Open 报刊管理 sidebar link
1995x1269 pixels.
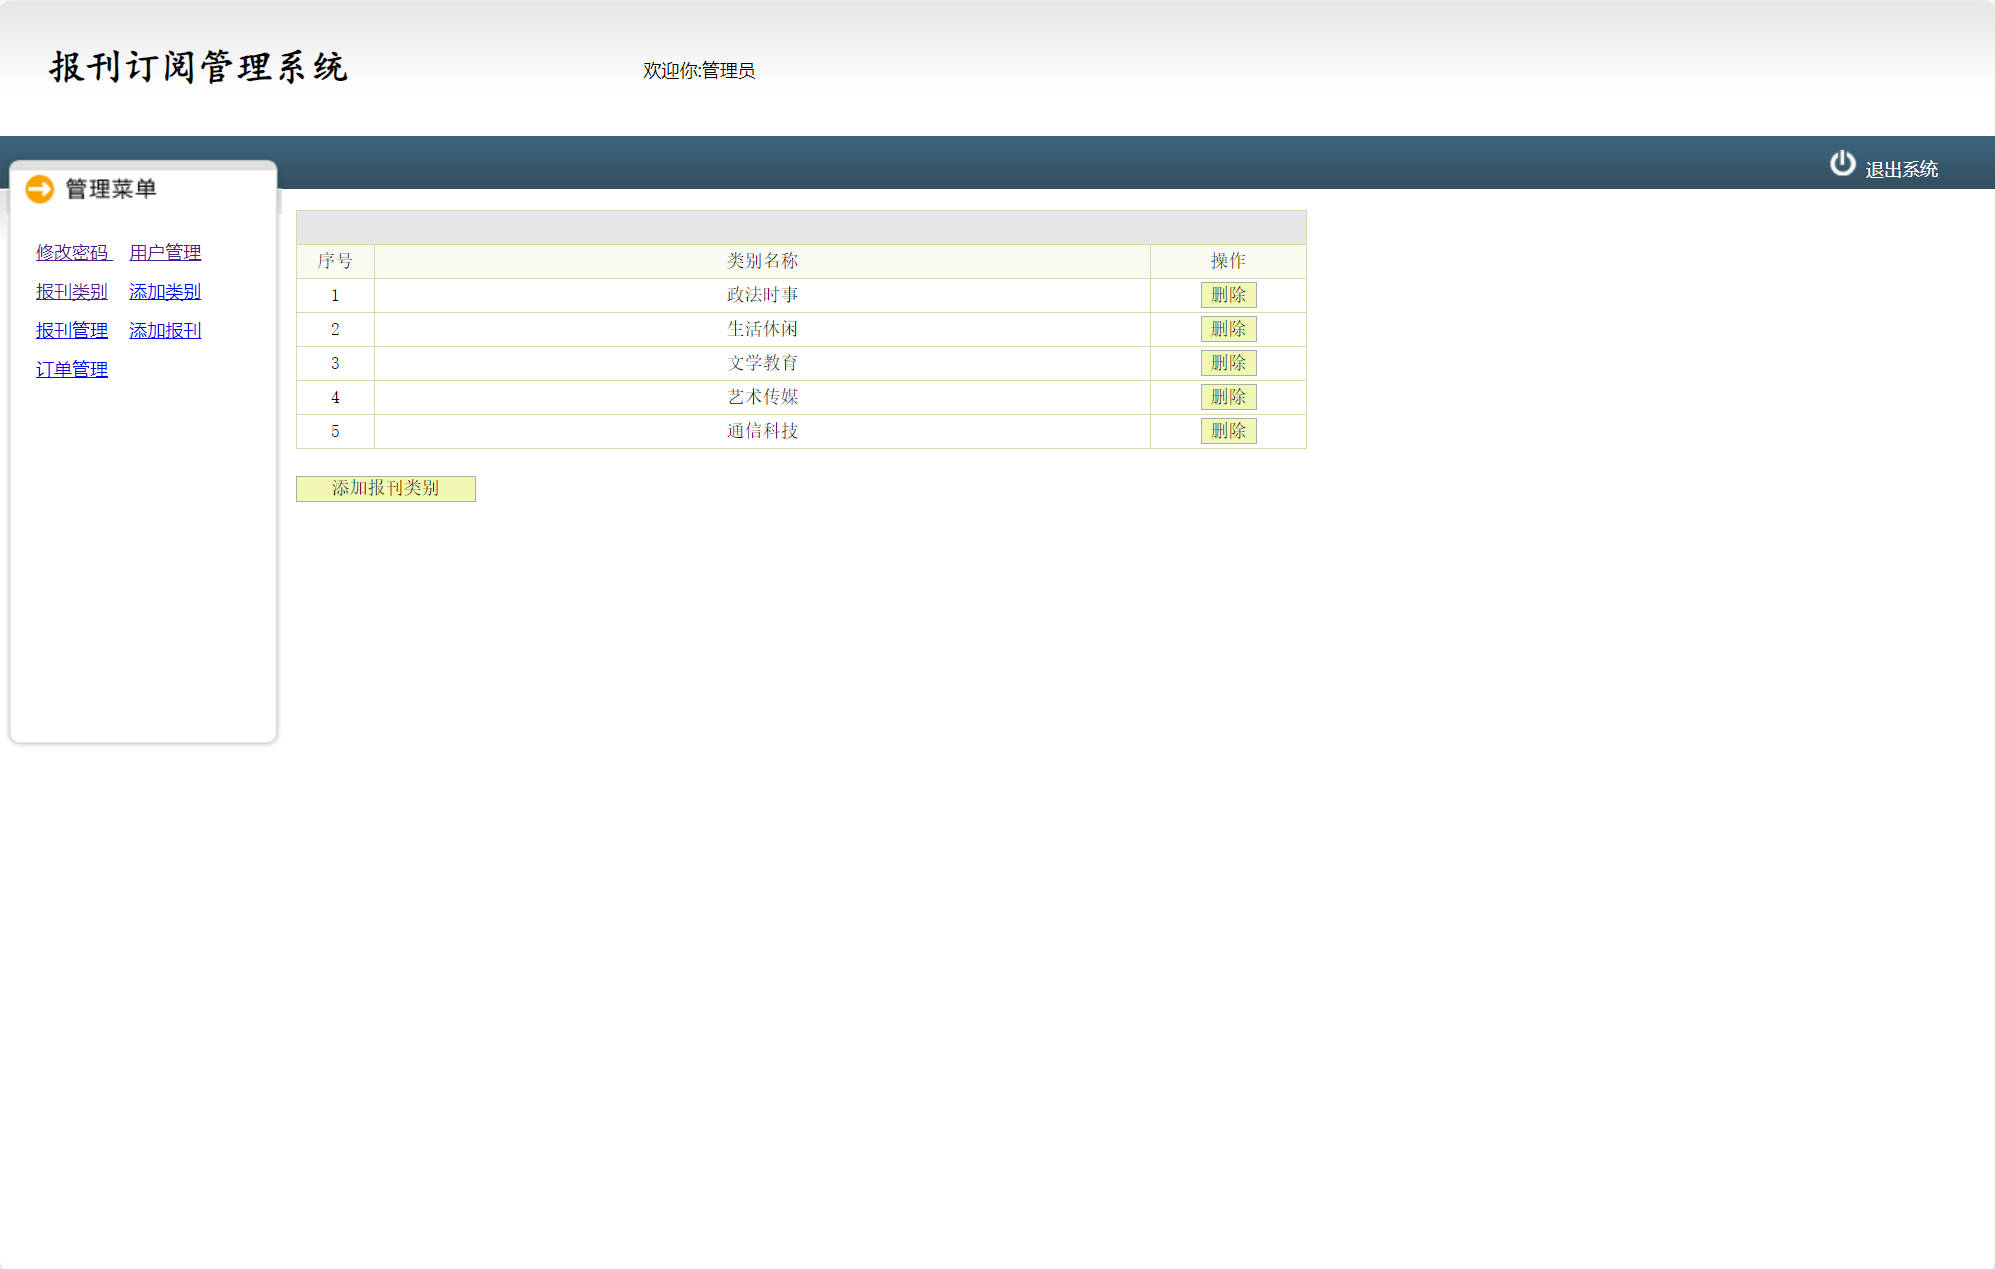tap(72, 330)
